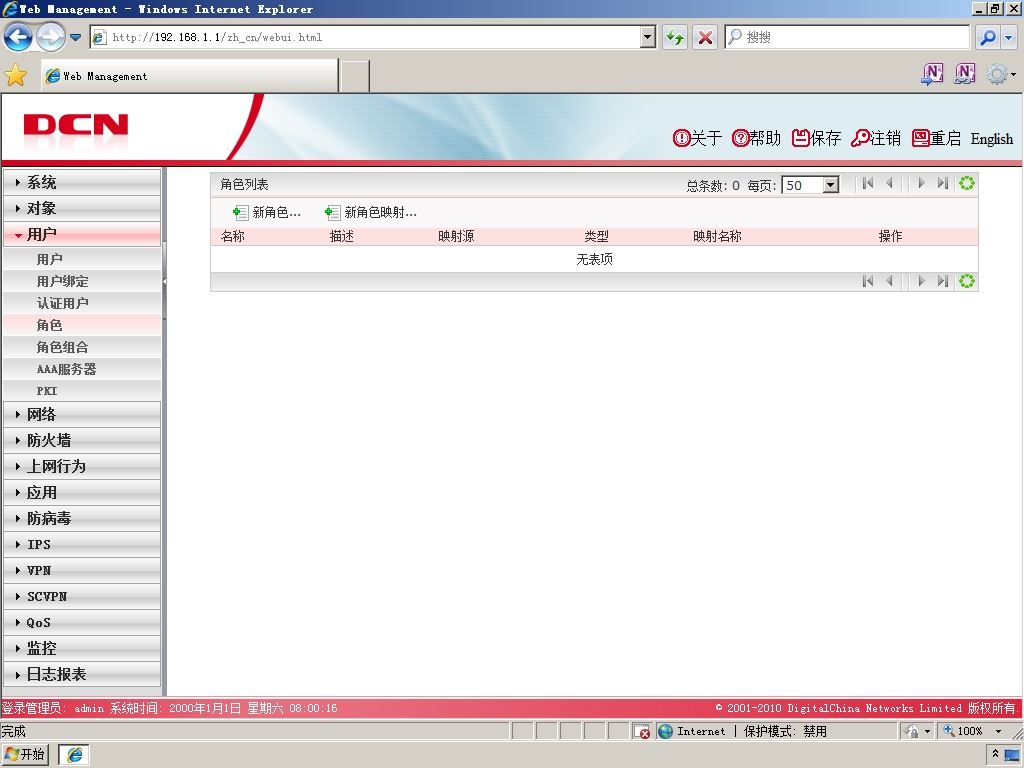This screenshot has width=1024, height=768.
Task: Open a new blank browser tab
Action: pyautogui.click(x=355, y=76)
